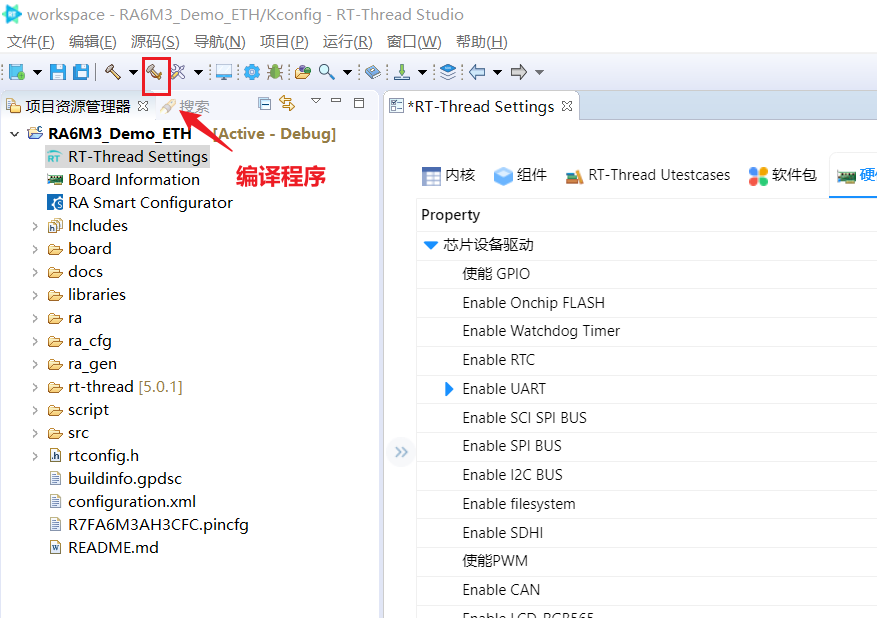Click the wrench and screwdriver tools icon
This screenshot has height=618, width=877.
178,72
